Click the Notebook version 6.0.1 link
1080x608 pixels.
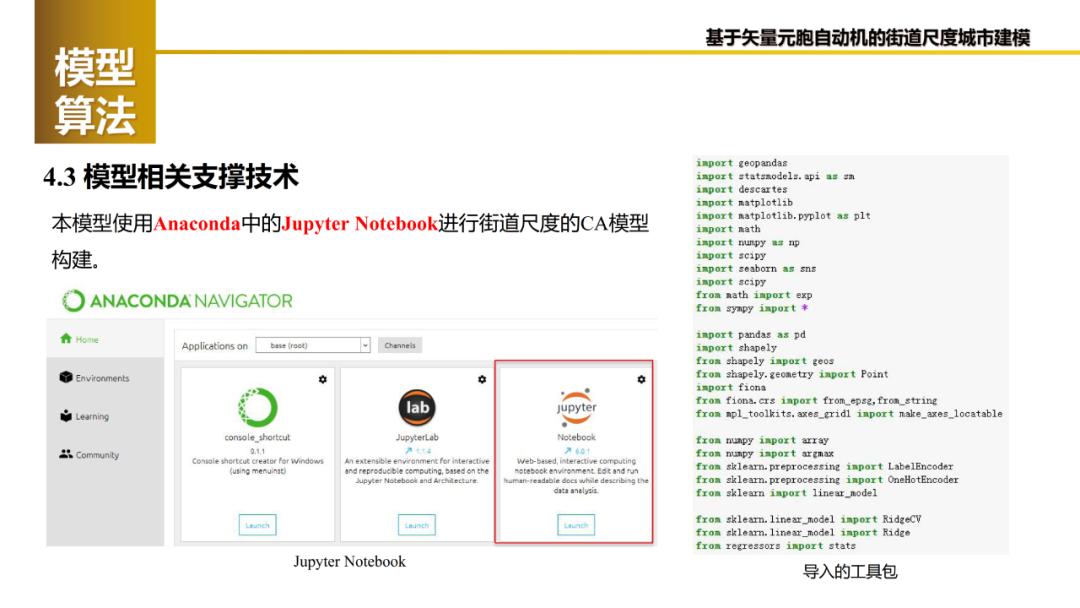pyautogui.click(x=577, y=451)
